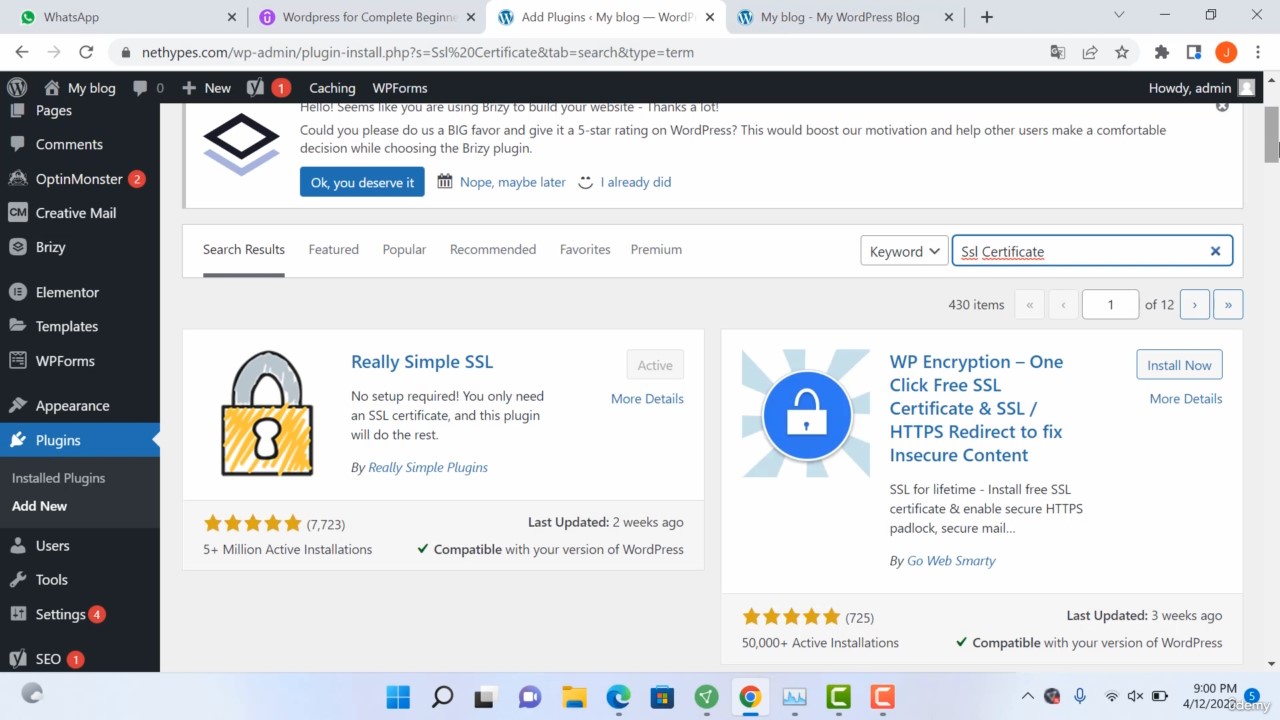This screenshot has width=1280, height=720.
Task: Click the Users sidebar icon
Action: [17, 546]
